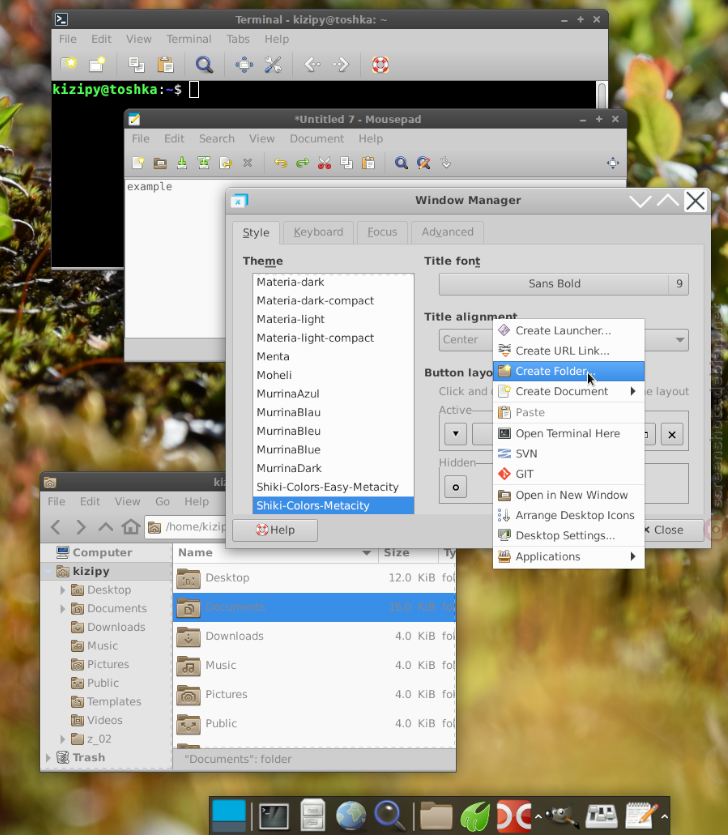Screen dimensions: 728x835
Task: Click the open file icon in Mousepad toolbar
Action: [160, 162]
